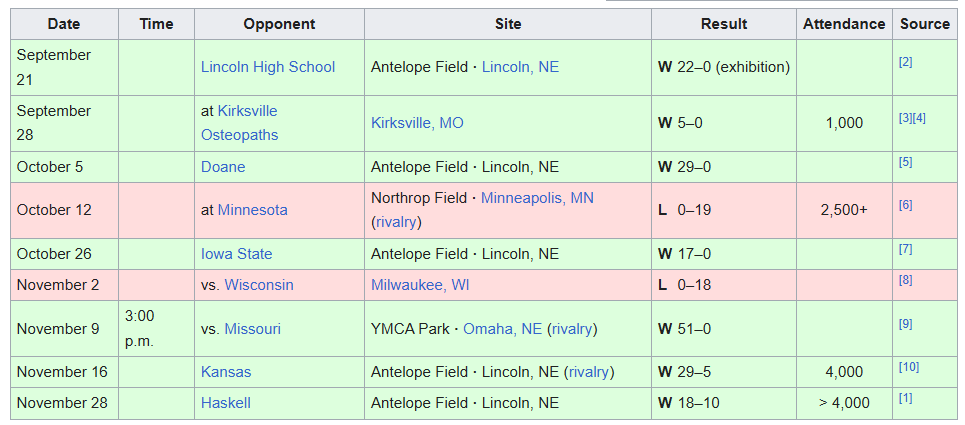The width and height of the screenshot is (965, 425).
Task: Follow the Omaha, NE site link
Action: click(502, 329)
